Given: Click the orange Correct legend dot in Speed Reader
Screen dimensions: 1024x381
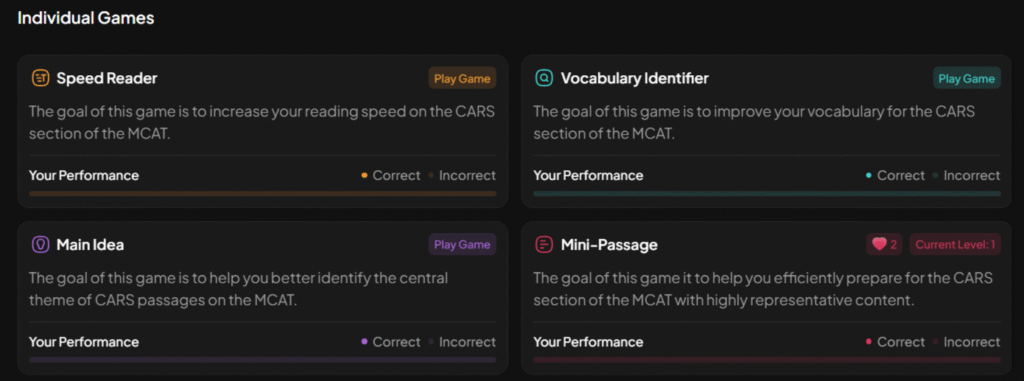Looking at the screenshot, I should (x=364, y=176).
